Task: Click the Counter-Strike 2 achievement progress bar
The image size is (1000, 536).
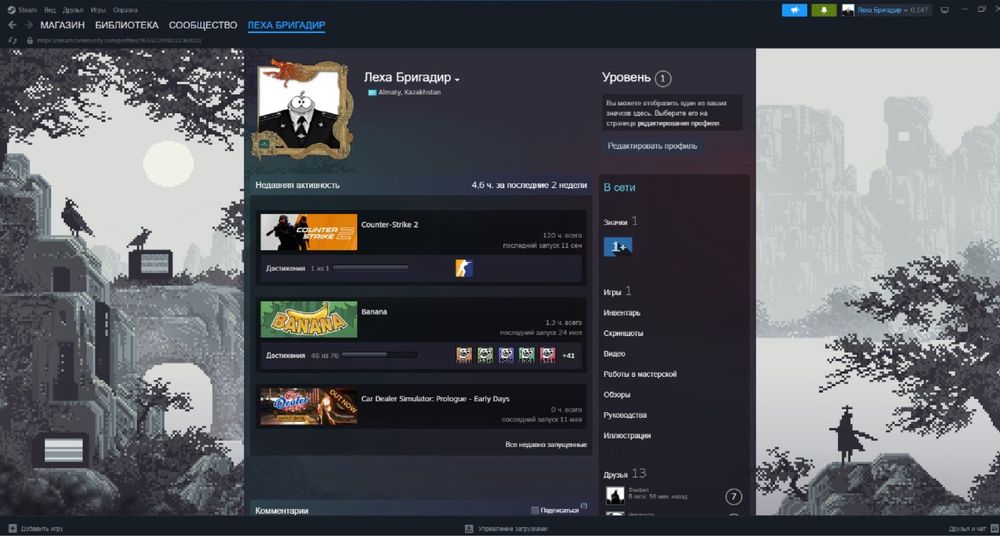Action: coord(371,269)
